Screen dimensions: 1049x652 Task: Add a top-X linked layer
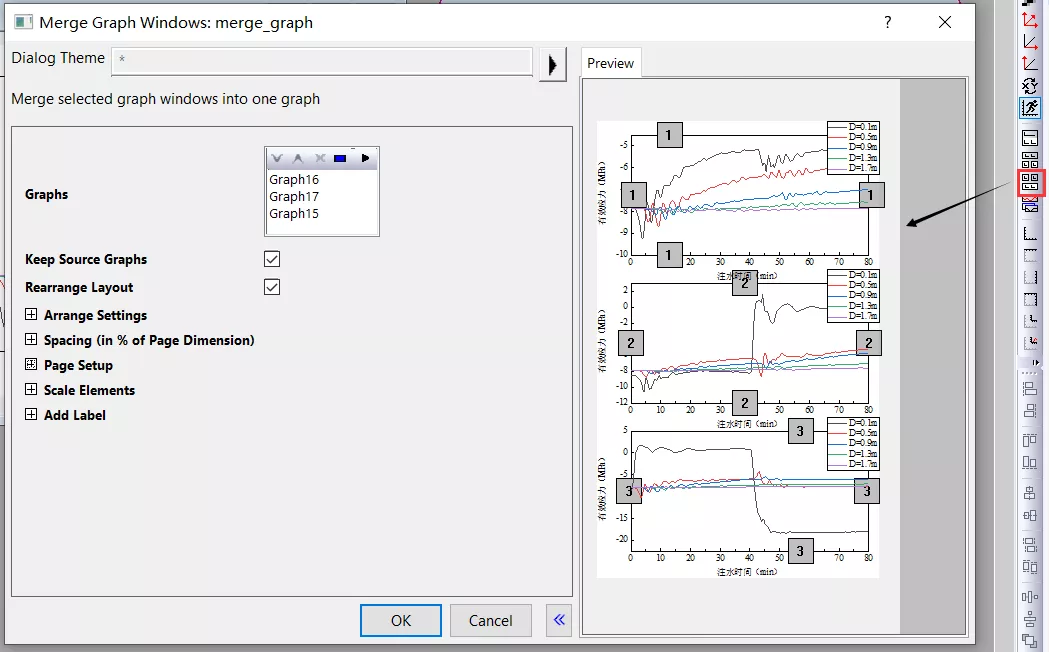coord(1030,255)
